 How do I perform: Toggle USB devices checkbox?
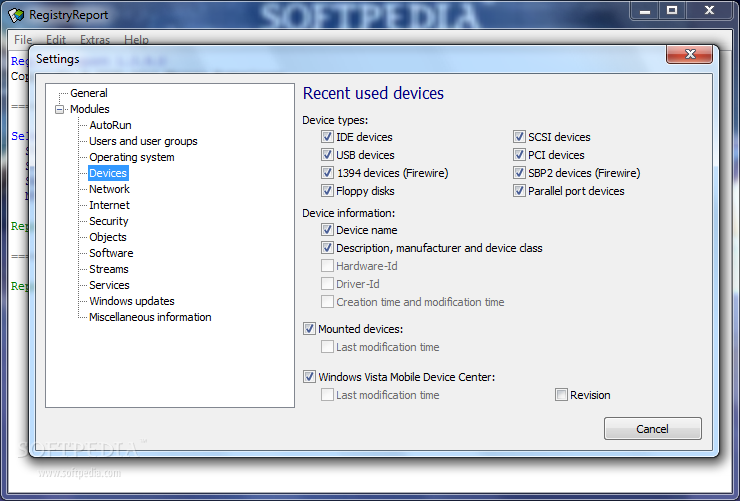click(x=327, y=155)
